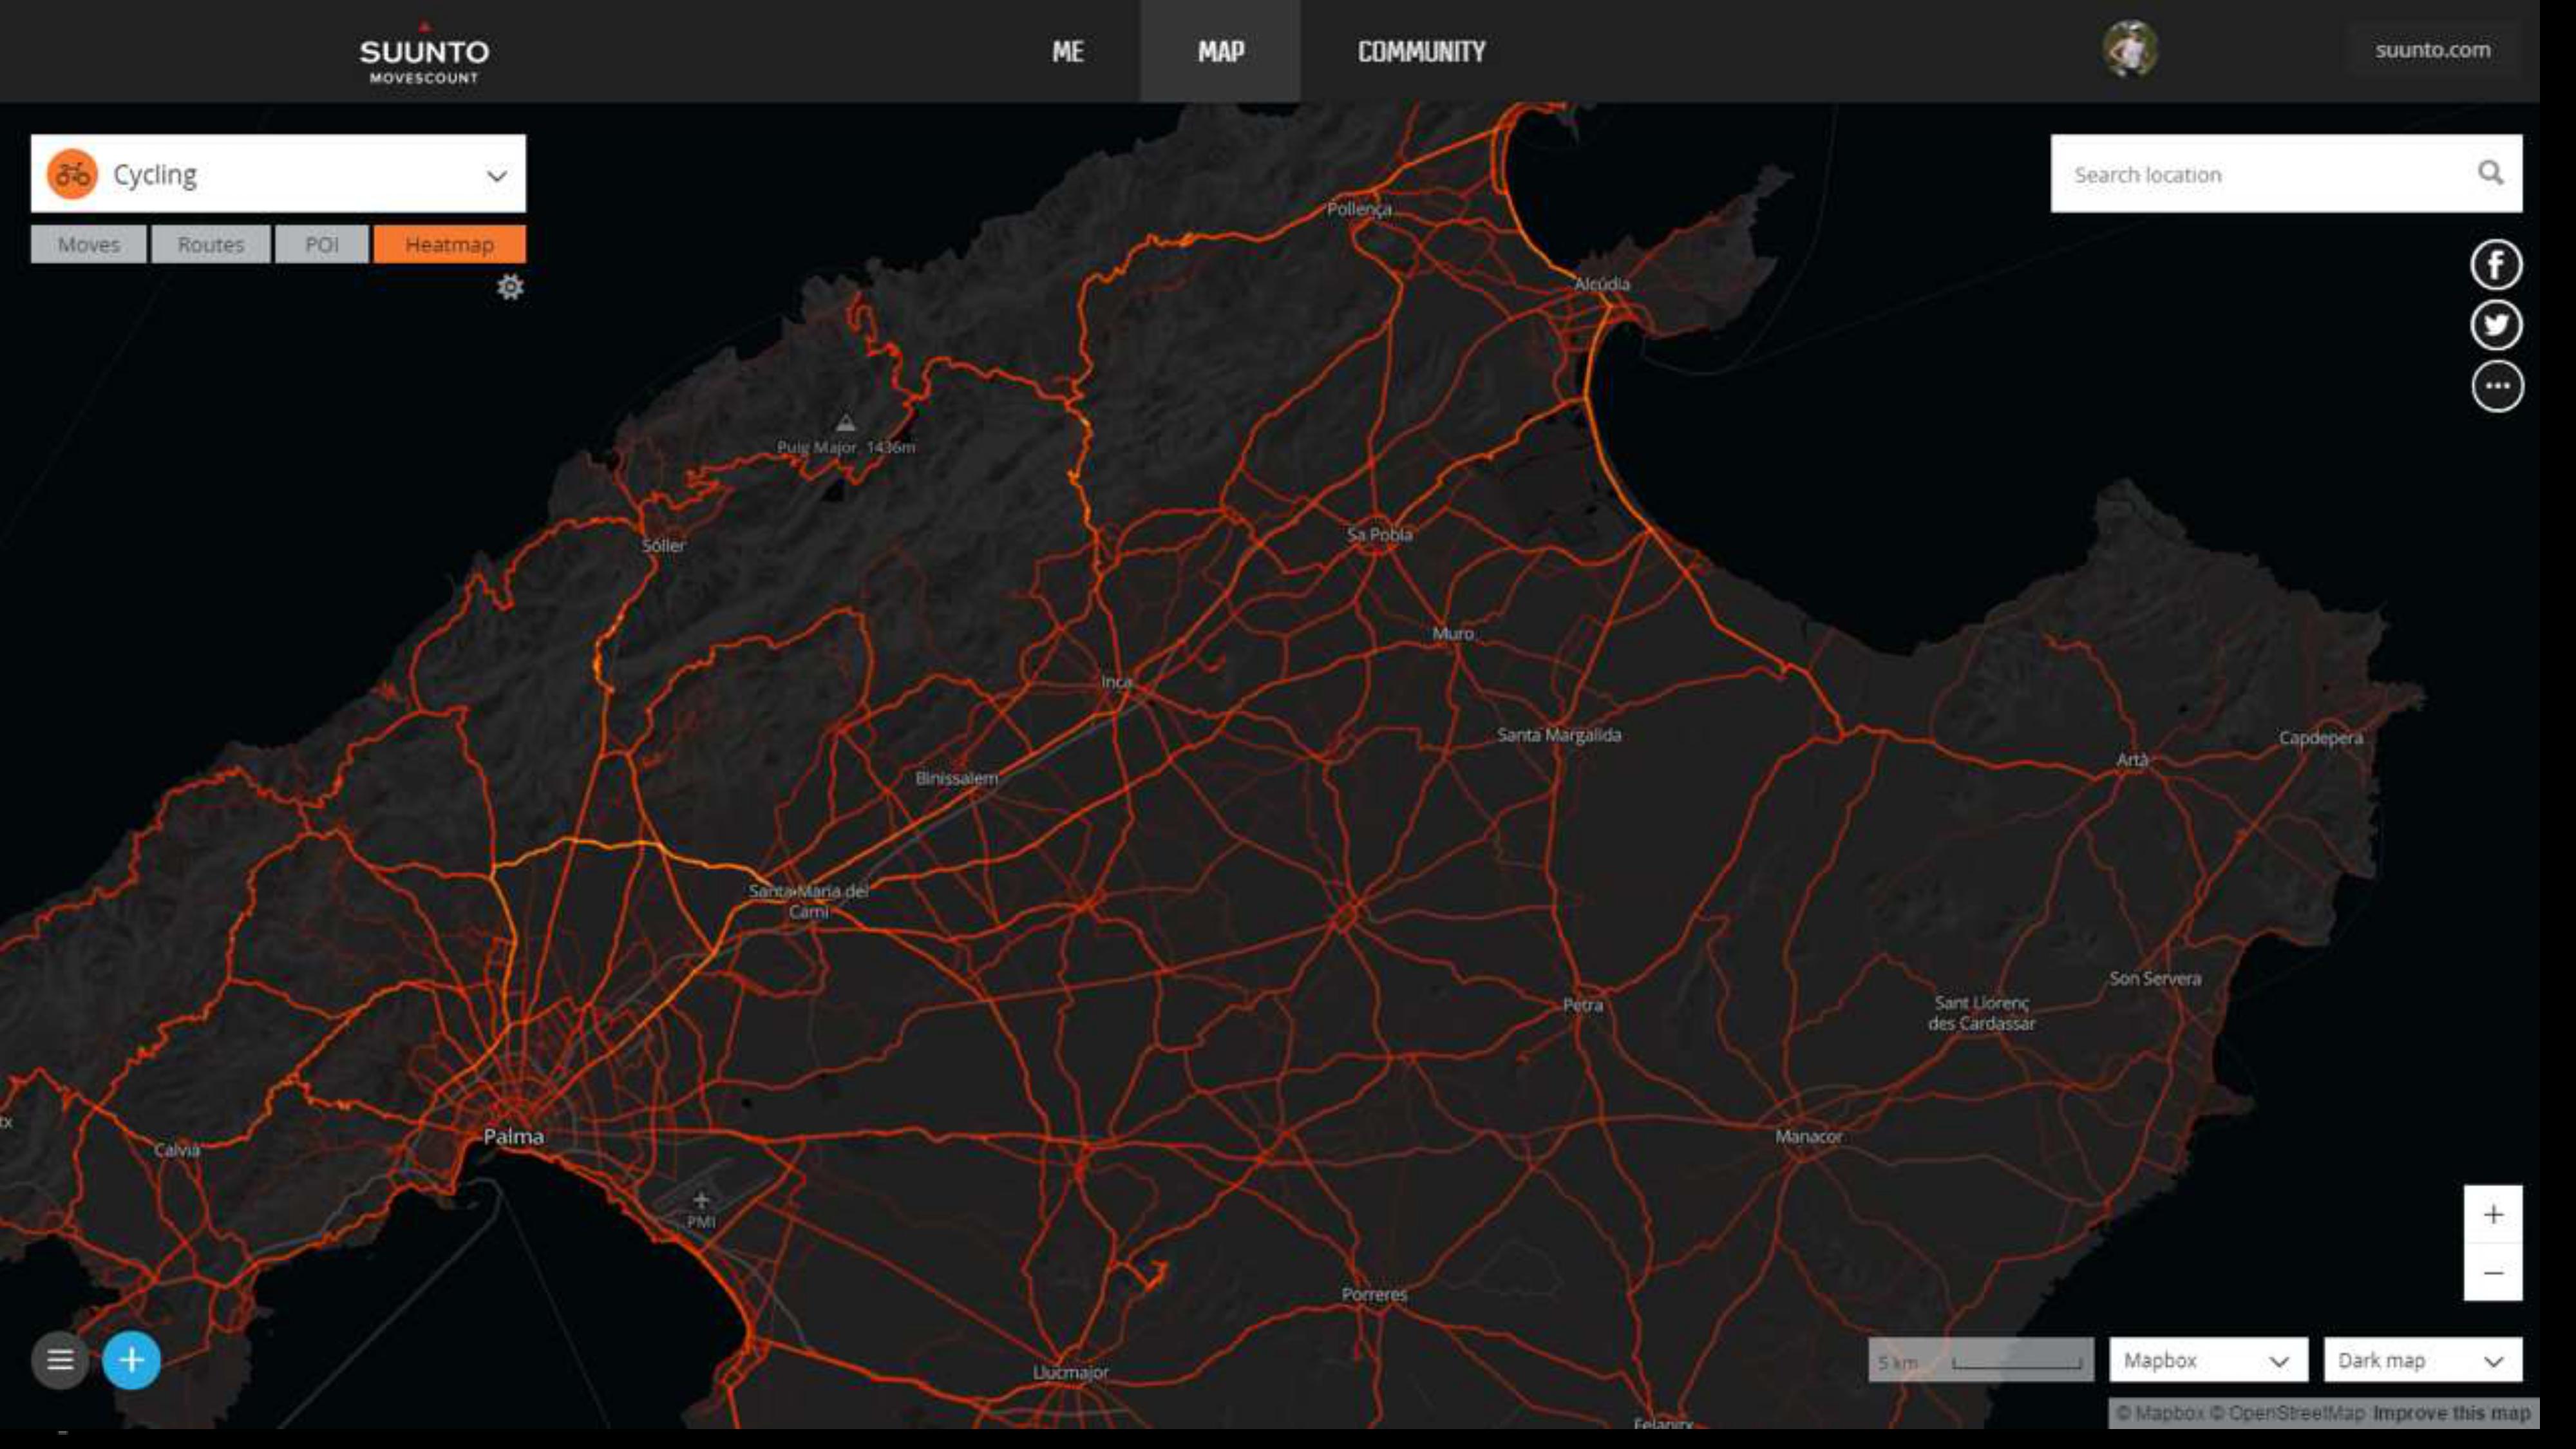
Task: Open the Dark map style dropdown
Action: pyautogui.click(x=2421, y=1361)
